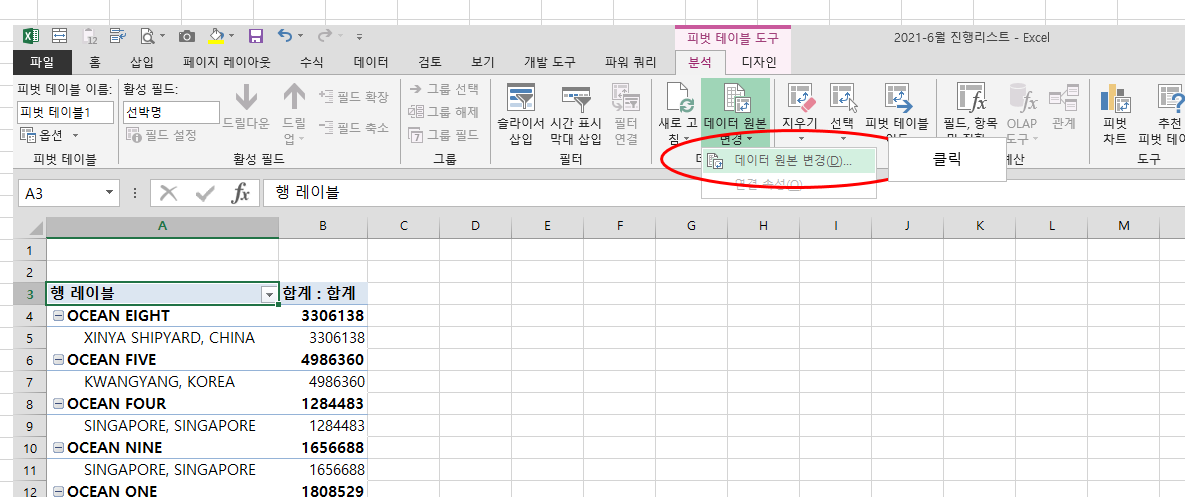Select cell with KWANGYANG, KOREA
The width and height of the screenshot is (1185, 497).
(x=162, y=381)
